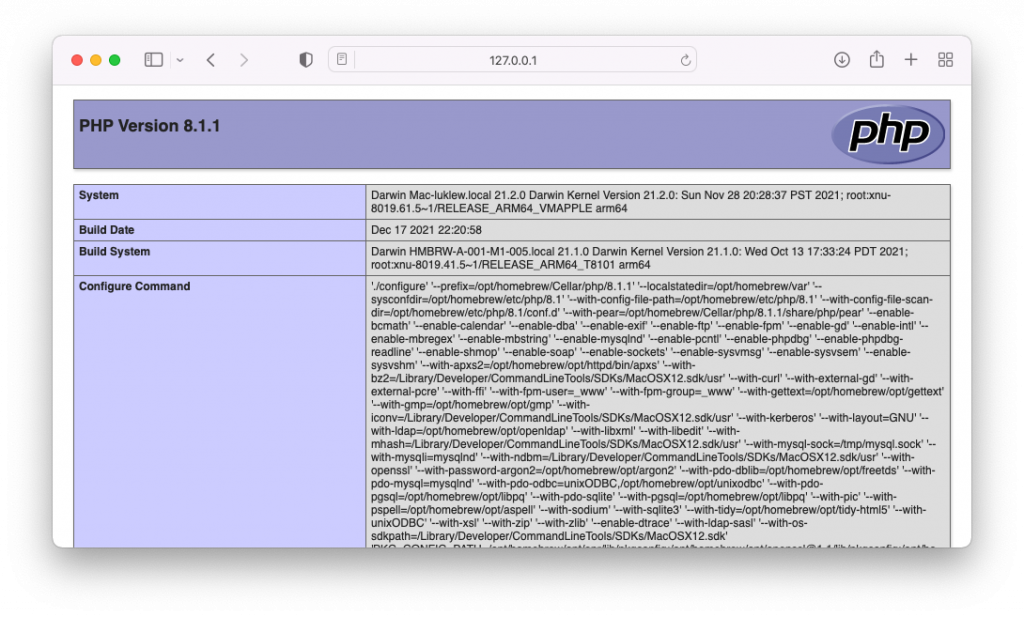Show the tab overview grid
1024x617 pixels.
click(945, 59)
